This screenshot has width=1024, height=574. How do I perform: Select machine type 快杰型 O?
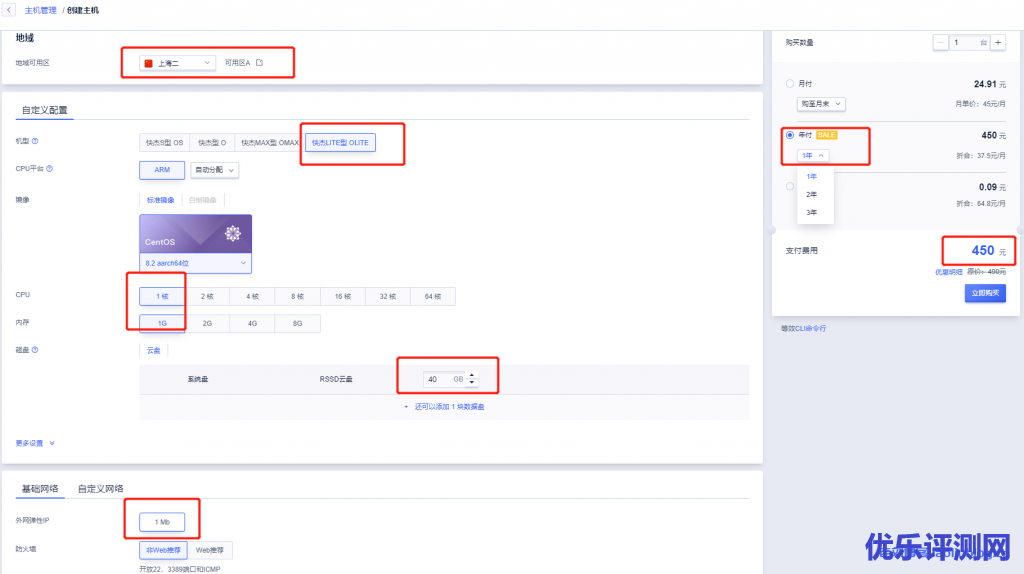click(212, 142)
